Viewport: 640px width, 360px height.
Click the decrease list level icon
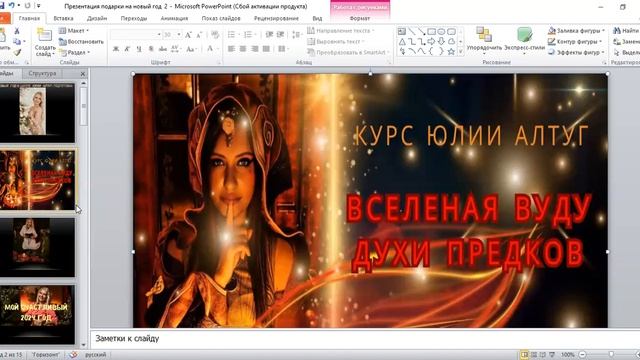[269, 35]
